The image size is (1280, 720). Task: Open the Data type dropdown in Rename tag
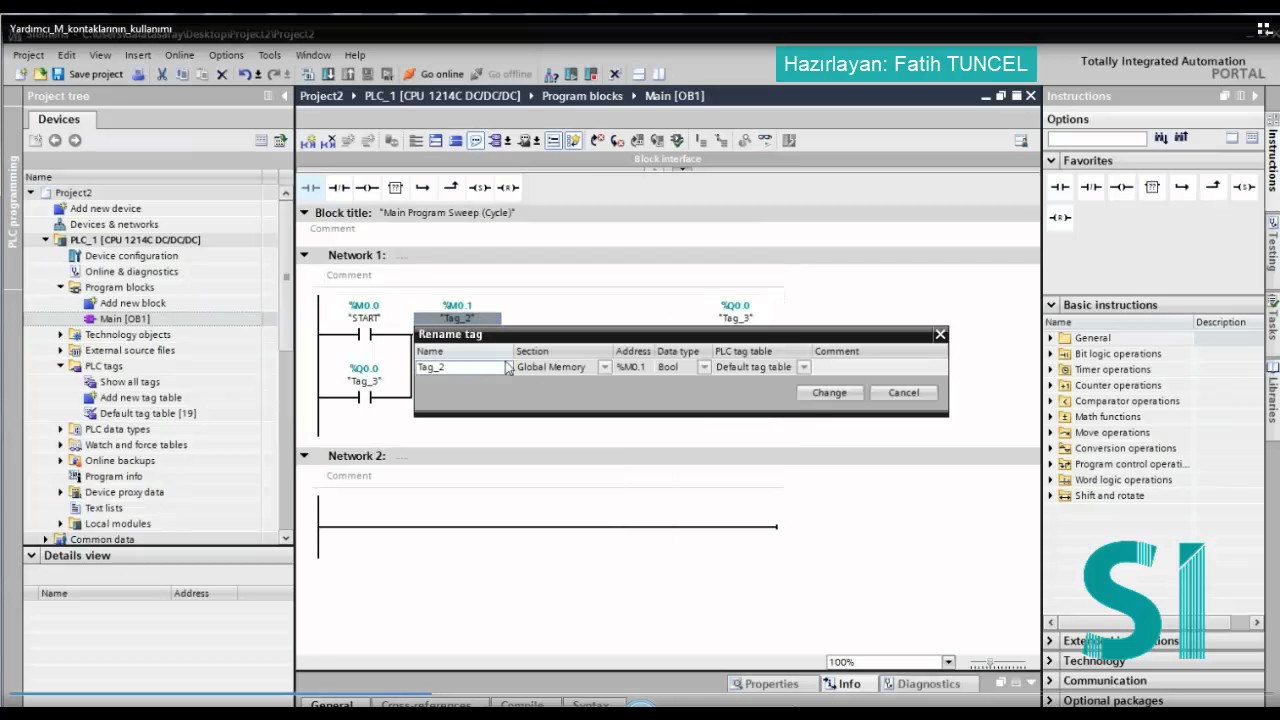pos(704,367)
